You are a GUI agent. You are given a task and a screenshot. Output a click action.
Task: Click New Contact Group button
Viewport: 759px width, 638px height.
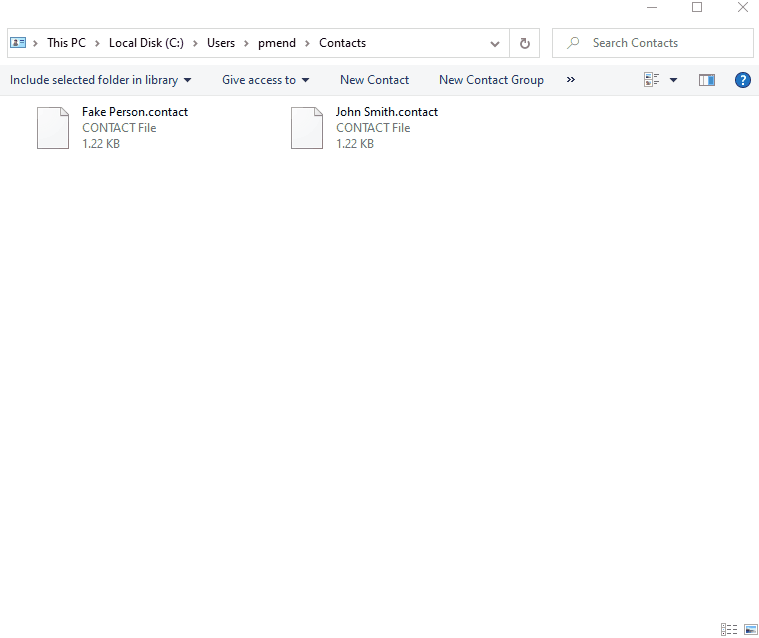[491, 80]
